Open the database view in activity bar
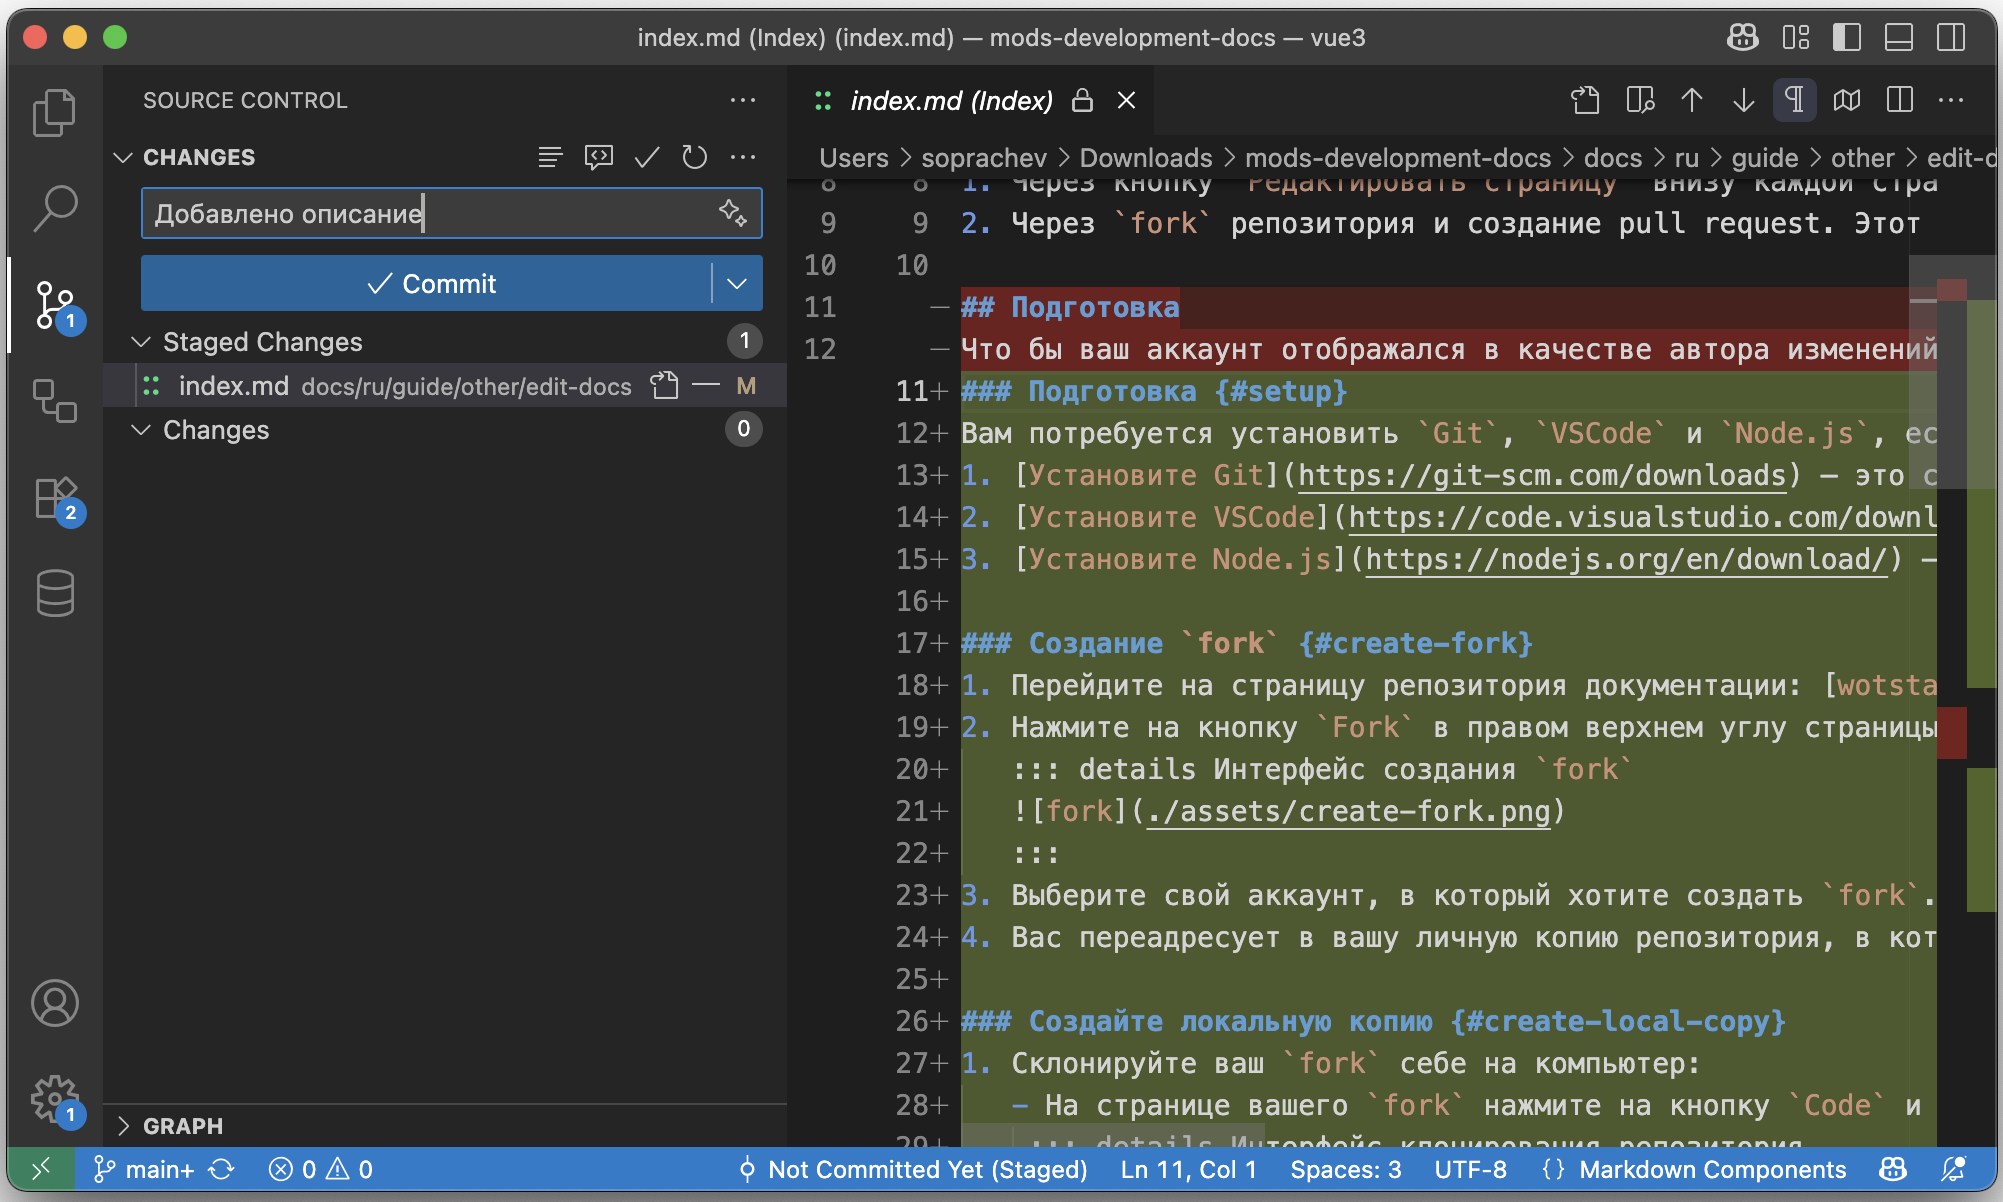2003x1202 pixels. tap(54, 593)
